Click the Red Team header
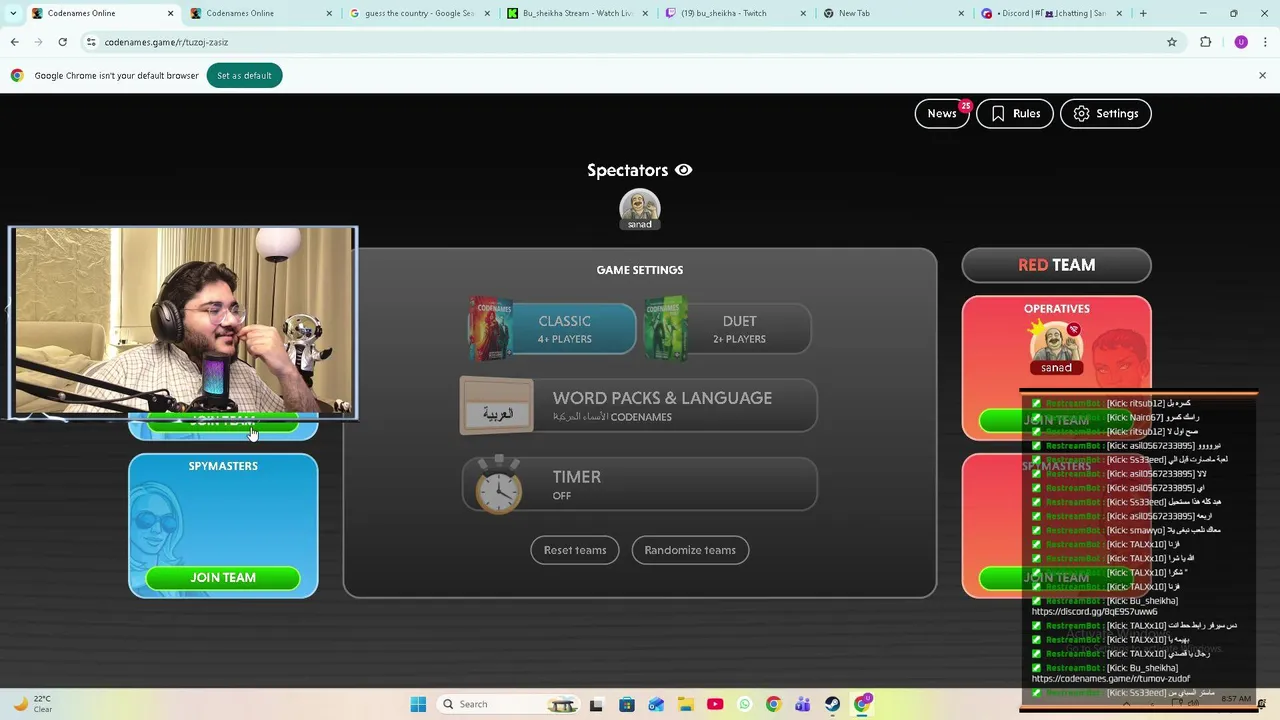Viewport: 1280px width, 720px height. coord(1056,265)
